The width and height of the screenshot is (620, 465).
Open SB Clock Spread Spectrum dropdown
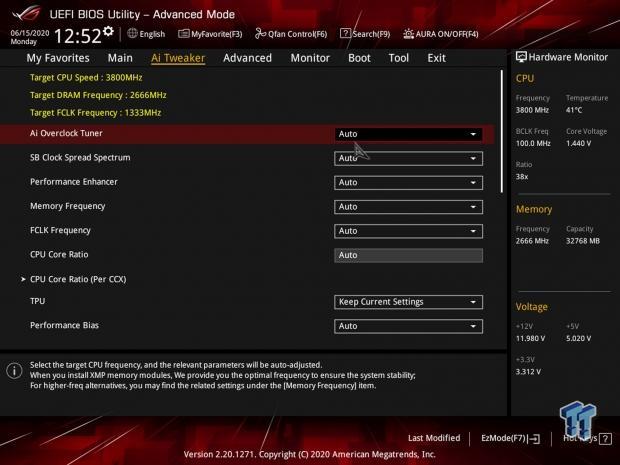(408, 159)
